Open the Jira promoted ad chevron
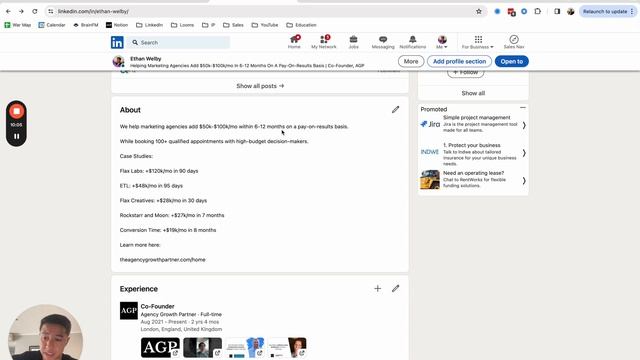Image resolution: width=640 pixels, height=360 pixels. coord(524,125)
